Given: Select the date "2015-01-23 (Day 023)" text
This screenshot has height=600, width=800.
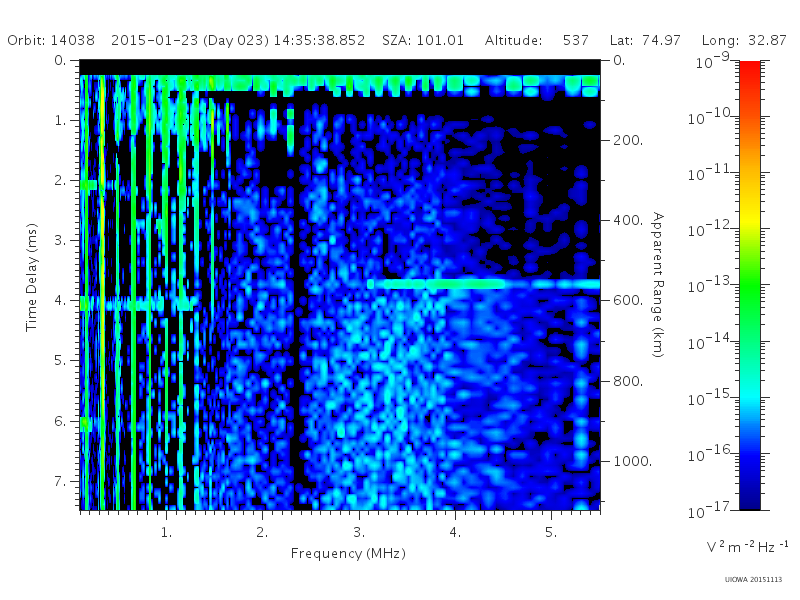Looking at the screenshot, I should 190,40.
